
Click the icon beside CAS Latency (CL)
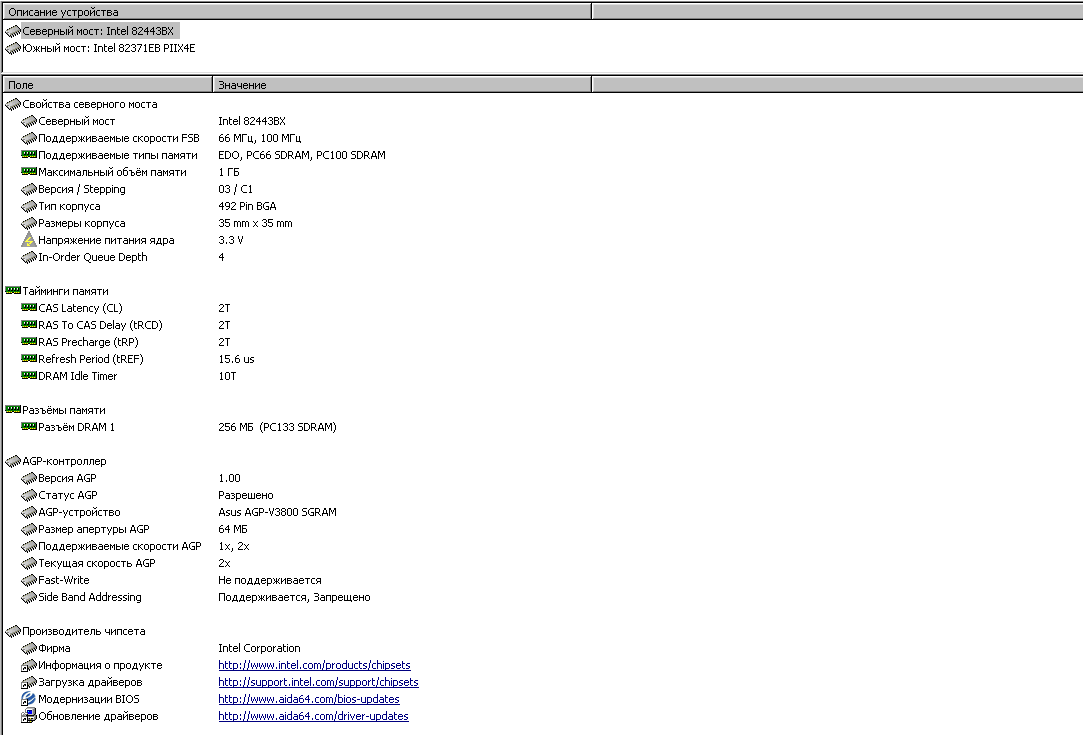click(28, 307)
